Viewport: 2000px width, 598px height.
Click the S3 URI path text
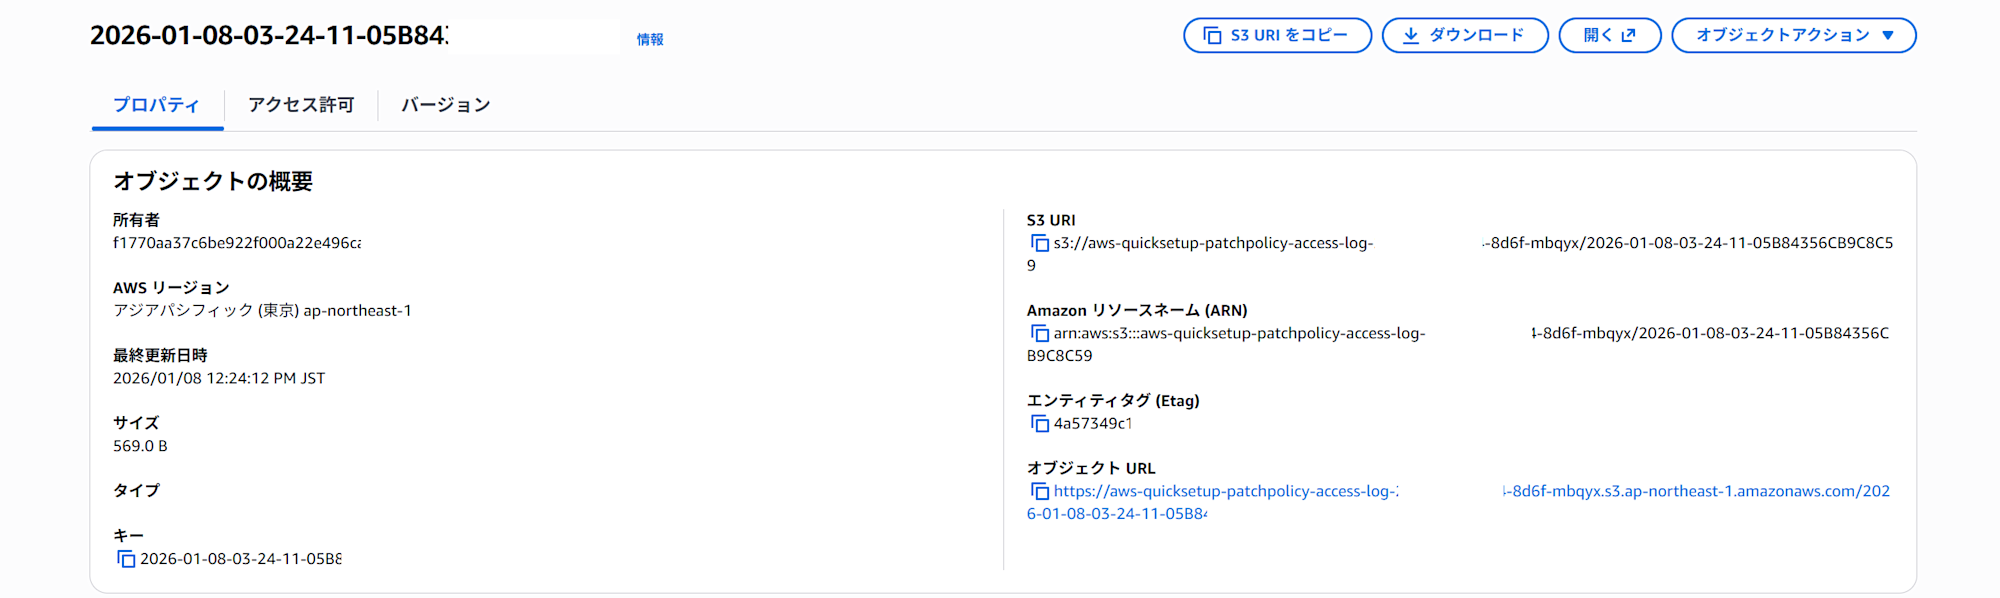click(x=1212, y=243)
